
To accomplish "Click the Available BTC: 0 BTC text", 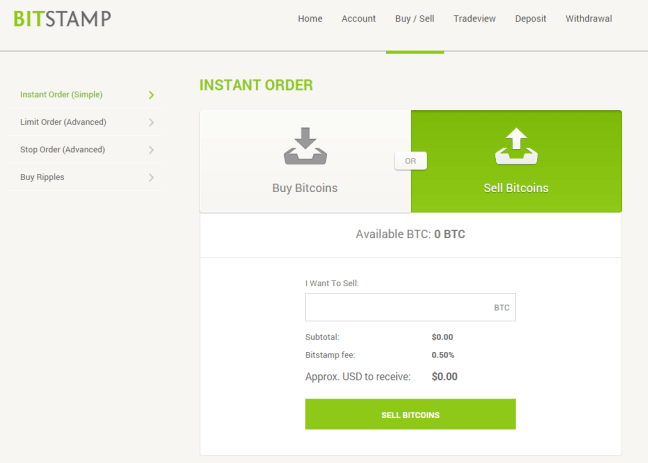I will click(x=410, y=234).
